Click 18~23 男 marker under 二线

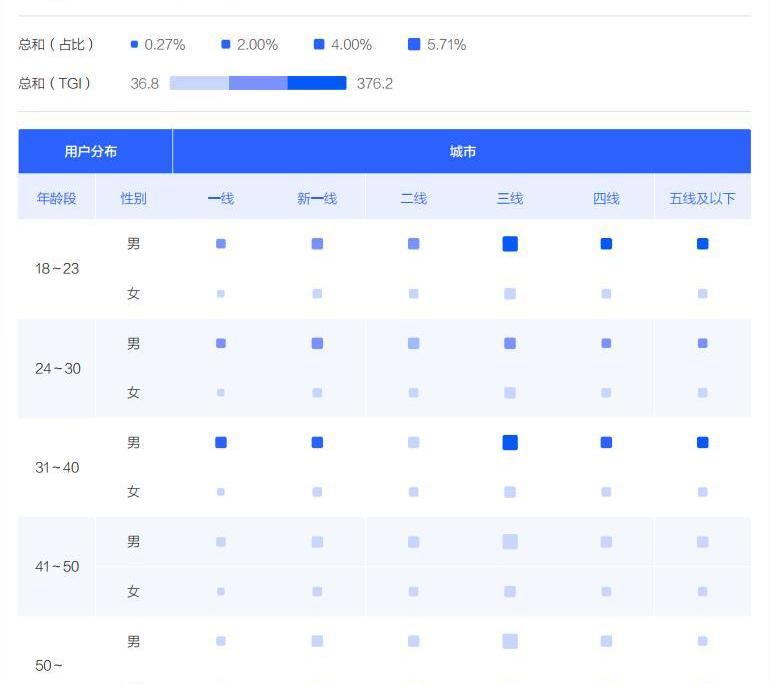coord(413,244)
